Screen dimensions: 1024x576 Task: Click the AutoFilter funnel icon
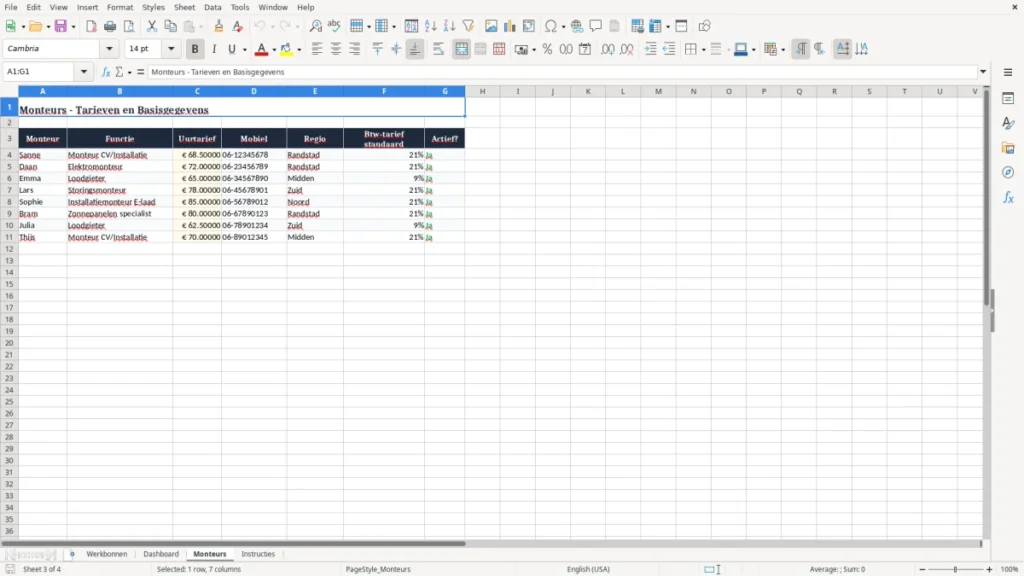click(x=468, y=26)
